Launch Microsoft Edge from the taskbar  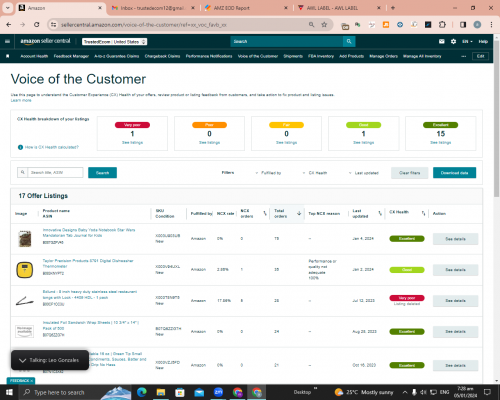point(142,392)
